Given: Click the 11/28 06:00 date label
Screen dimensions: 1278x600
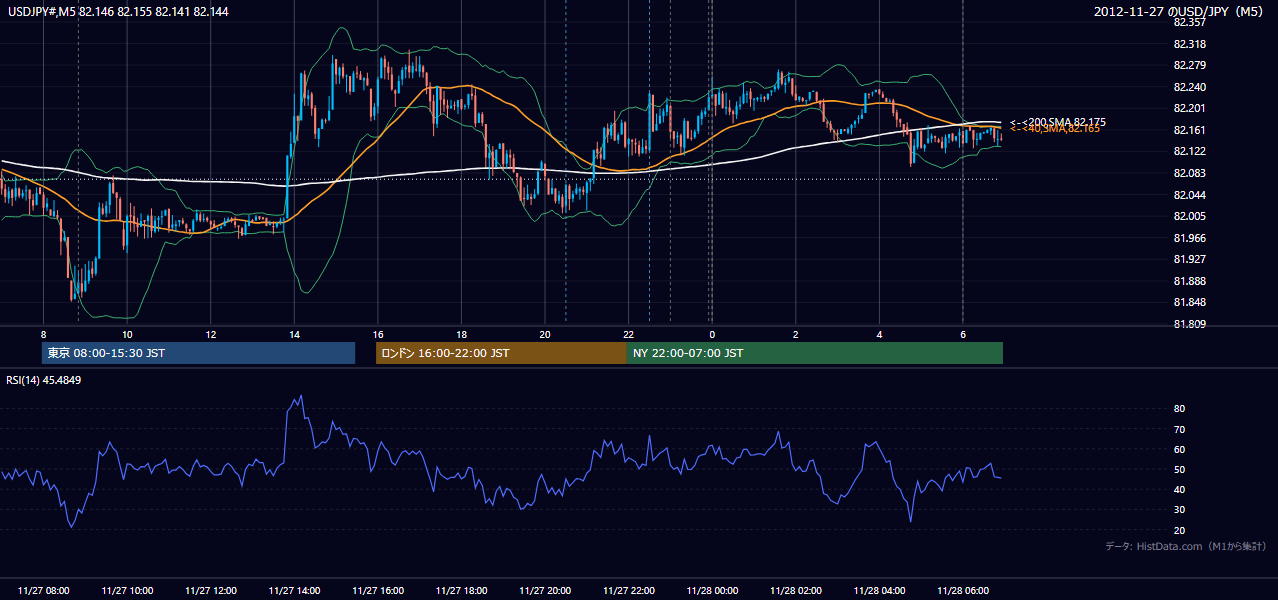Looking at the screenshot, I should [963, 591].
